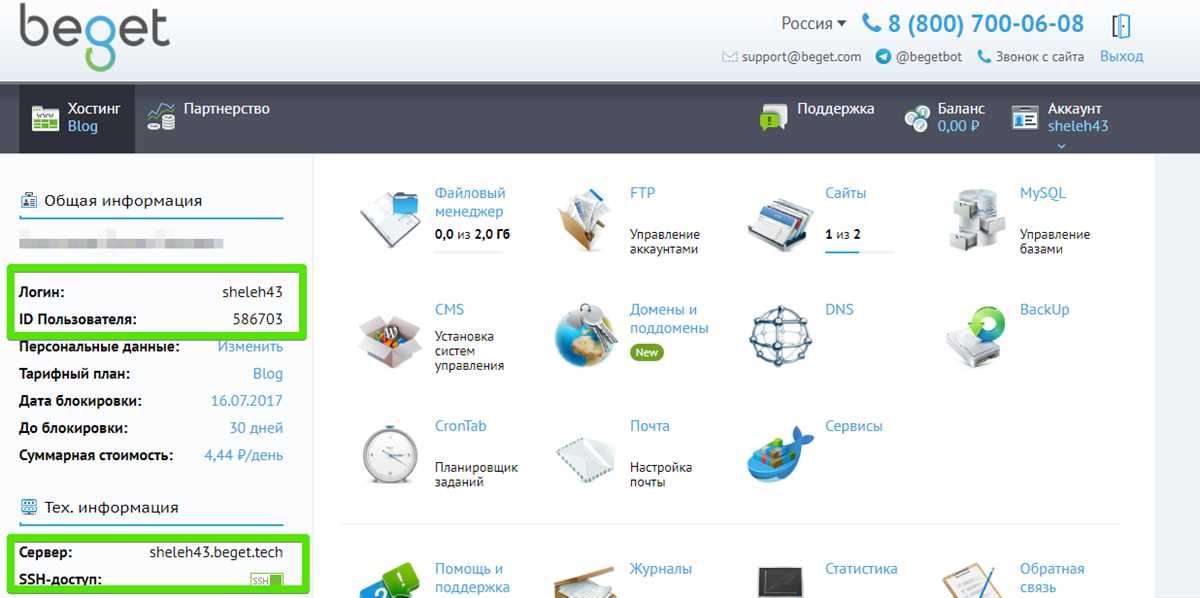Open the Help and support icon
Screen dimensions: 1200x598
pos(391,580)
